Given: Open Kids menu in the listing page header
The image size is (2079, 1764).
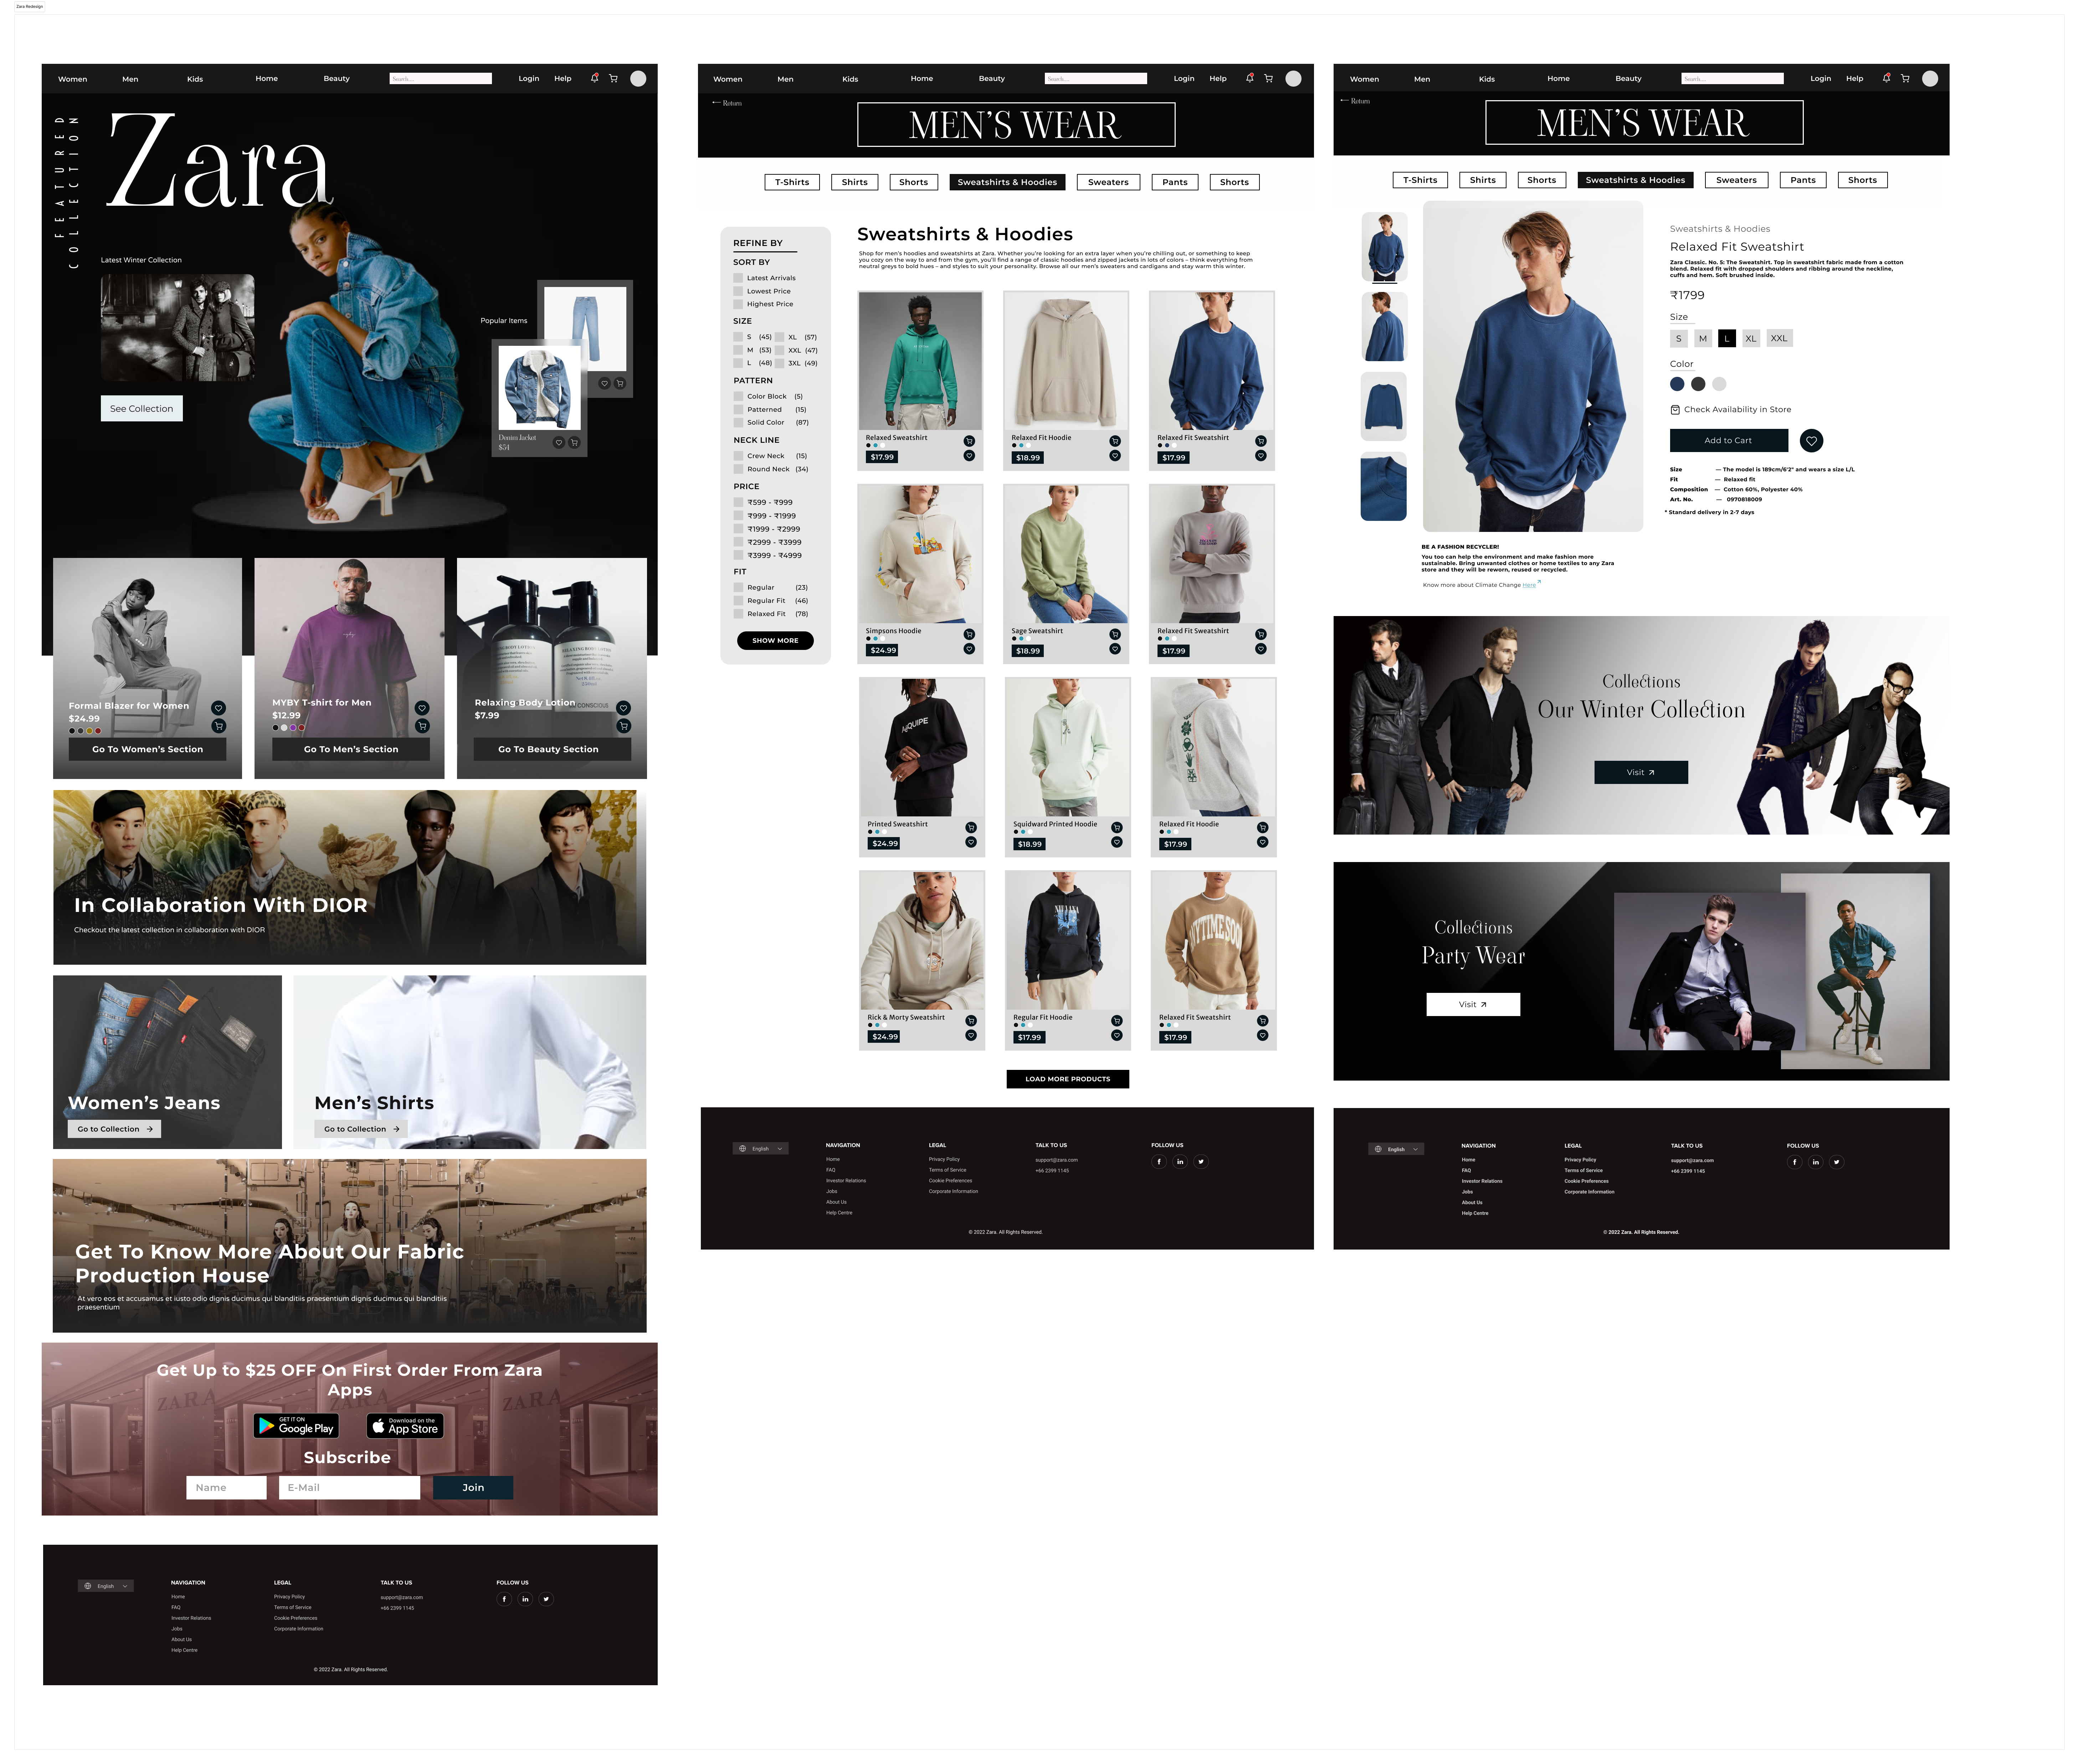Looking at the screenshot, I should 850,79.
